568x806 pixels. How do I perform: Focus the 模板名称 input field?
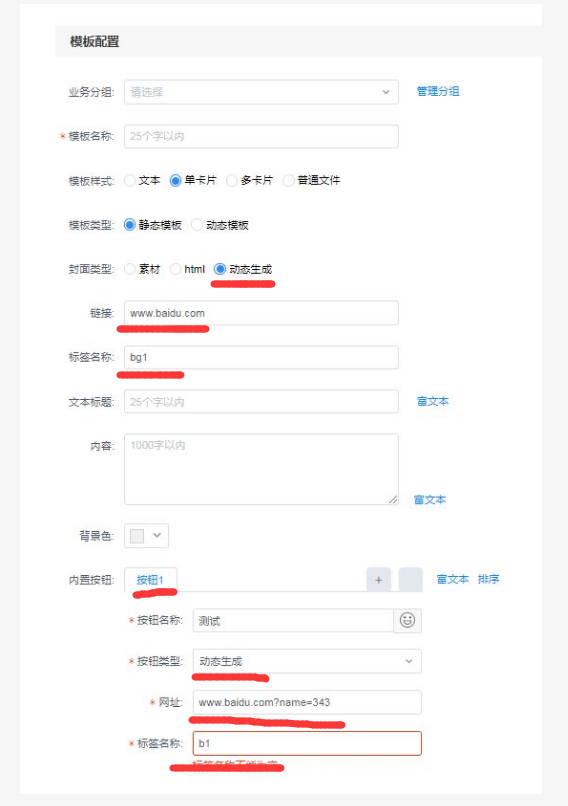tap(261, 136)
